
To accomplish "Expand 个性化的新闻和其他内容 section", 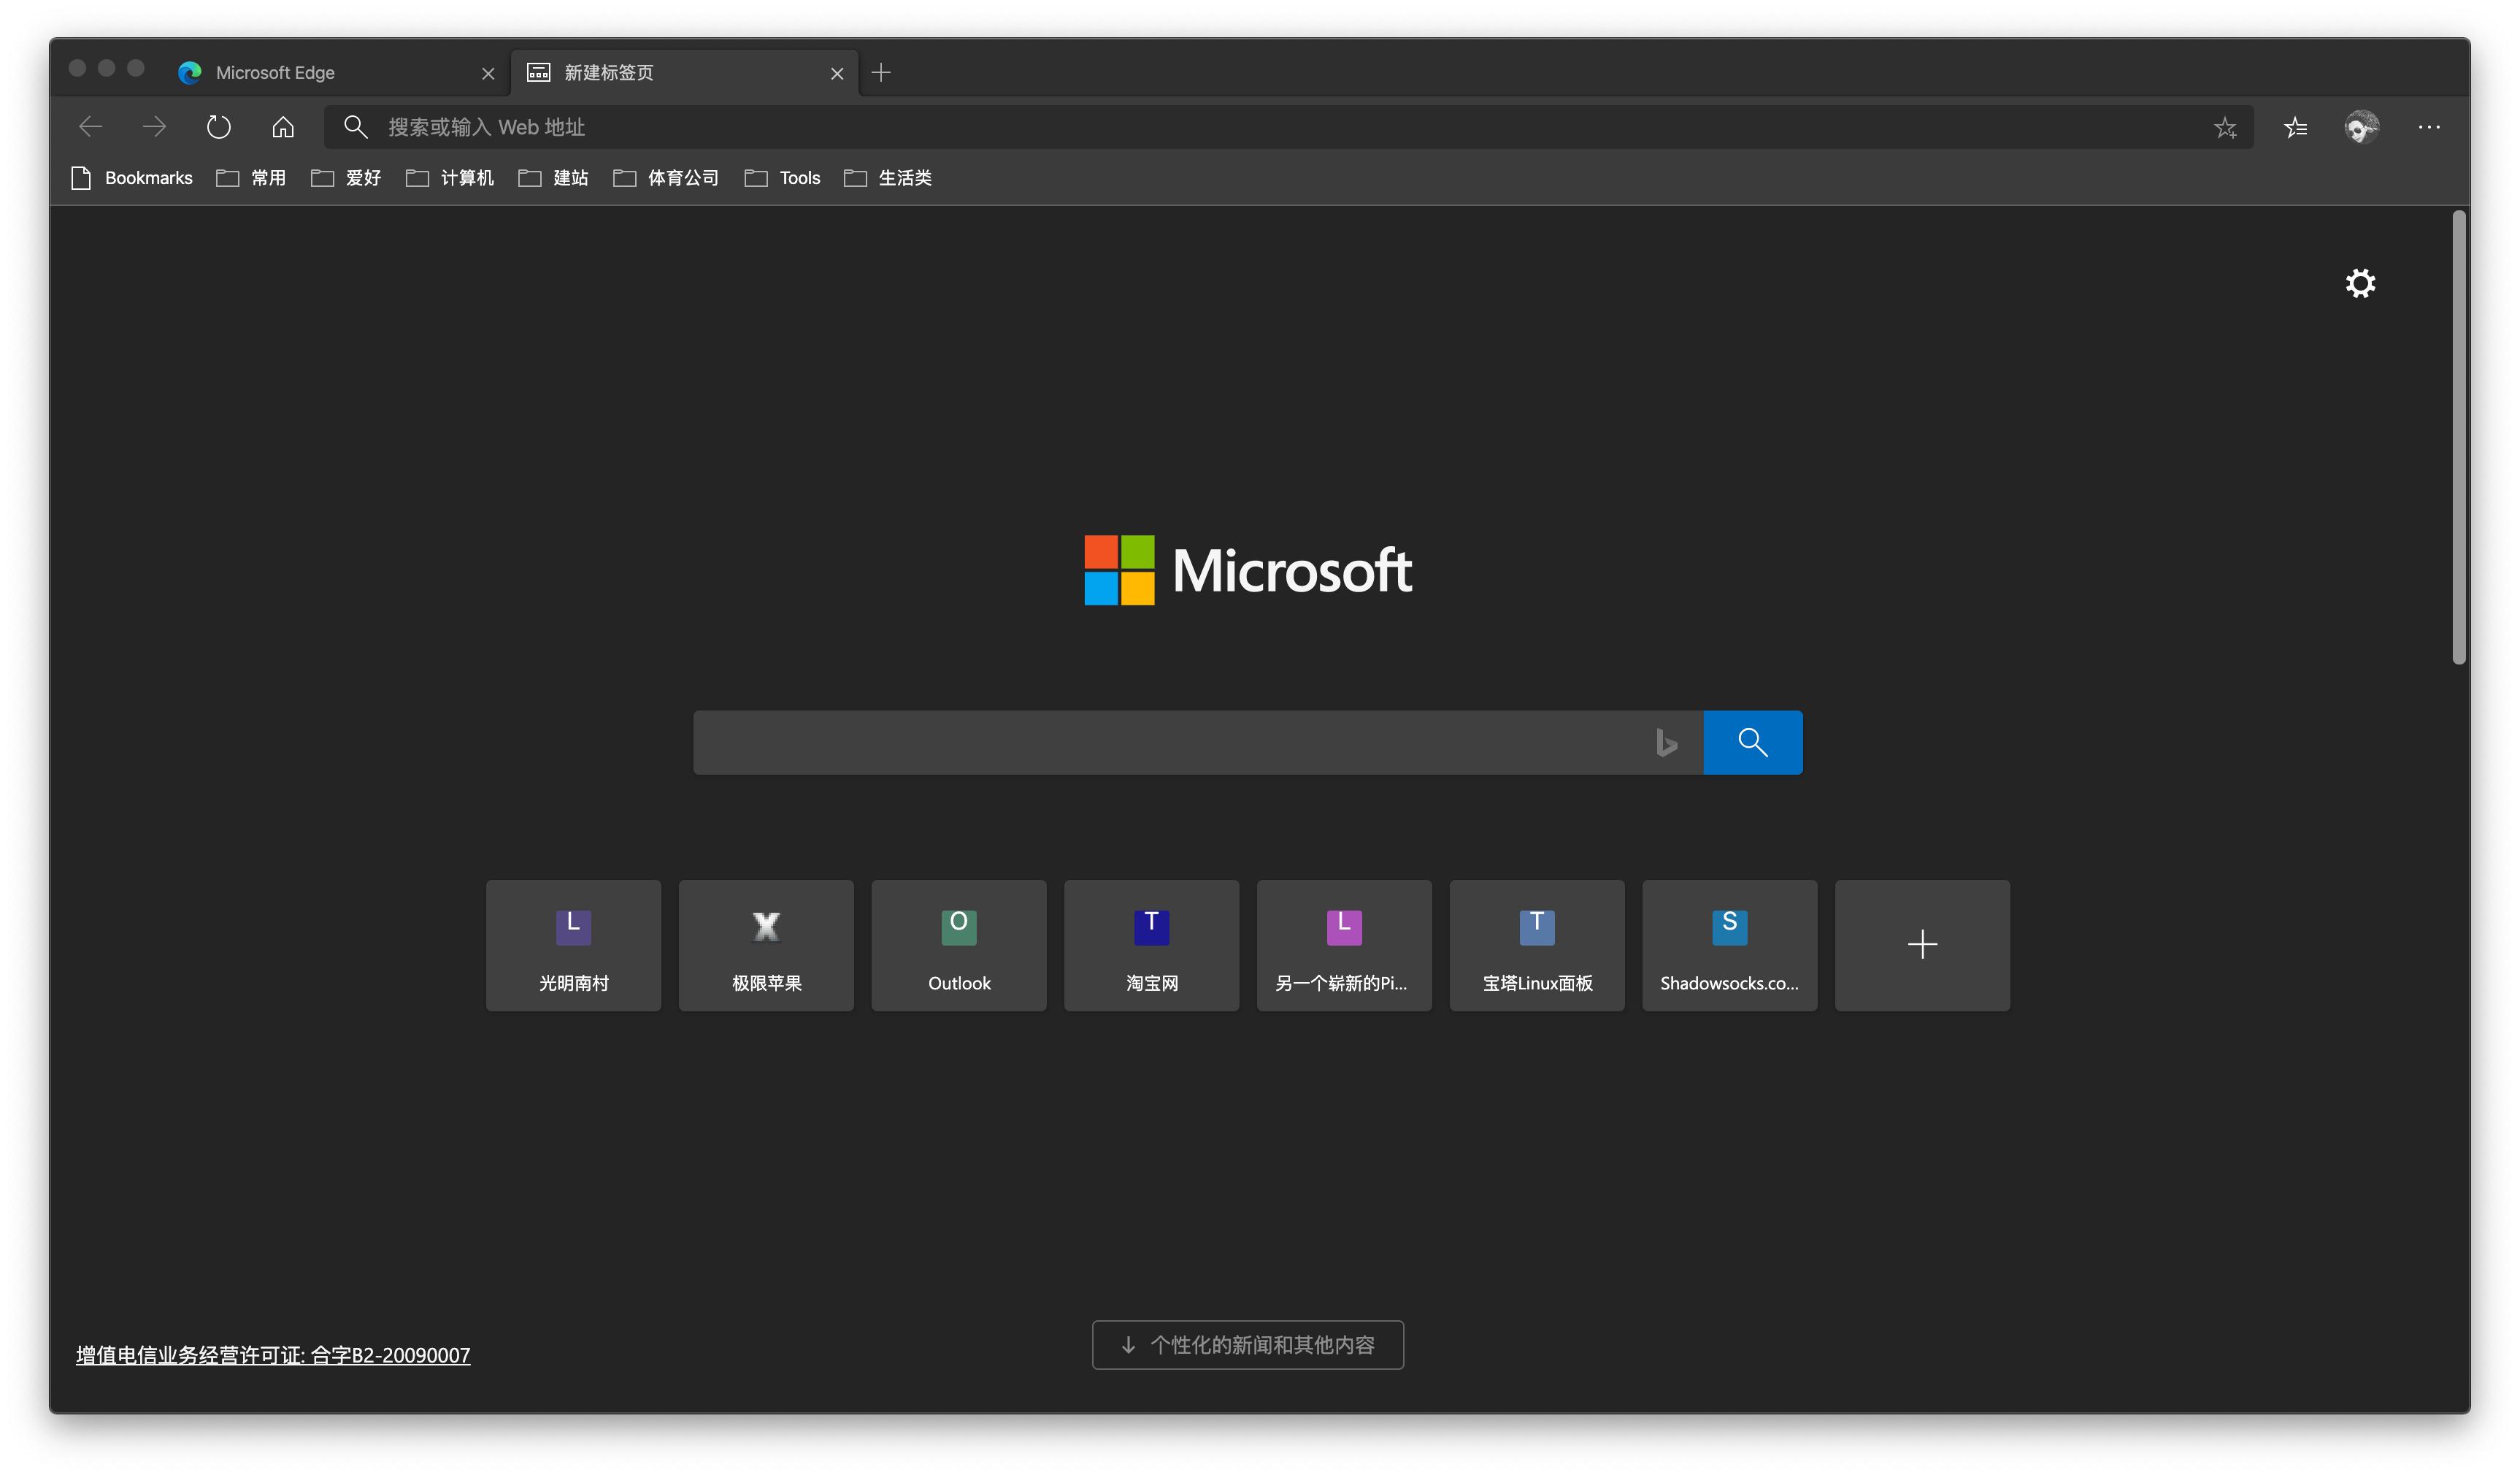I will [x=1247, y=1345].
